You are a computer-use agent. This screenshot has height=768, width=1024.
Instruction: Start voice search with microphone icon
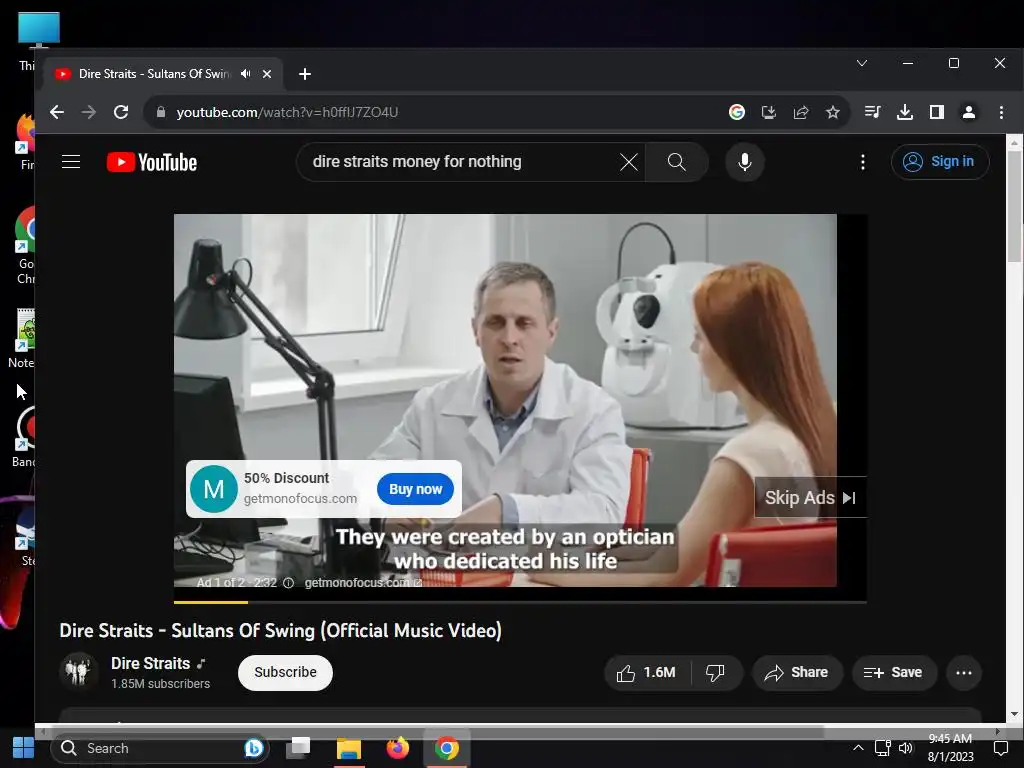(x=744, y=162)
